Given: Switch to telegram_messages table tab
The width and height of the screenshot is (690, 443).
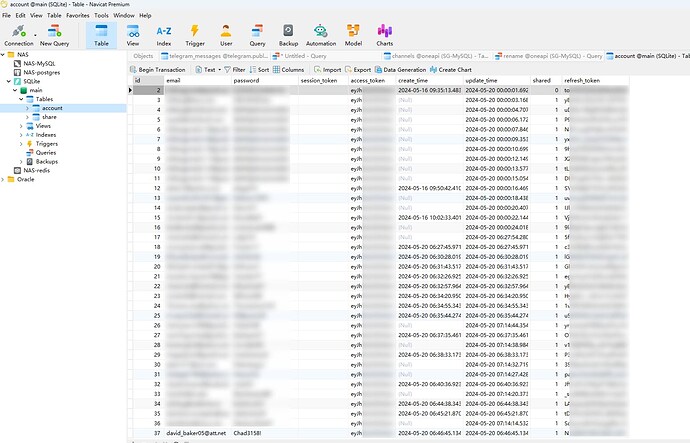Looking at the screenshot, I should pyautogui.click(x=214, y=56).
